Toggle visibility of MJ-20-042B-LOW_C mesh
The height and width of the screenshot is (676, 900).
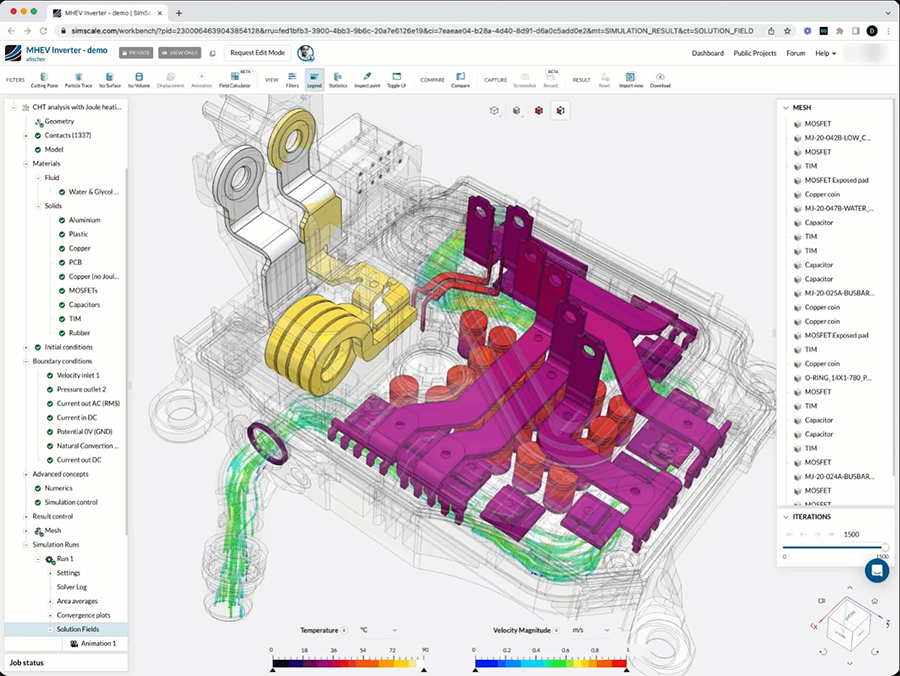click(x=797, y=138)
